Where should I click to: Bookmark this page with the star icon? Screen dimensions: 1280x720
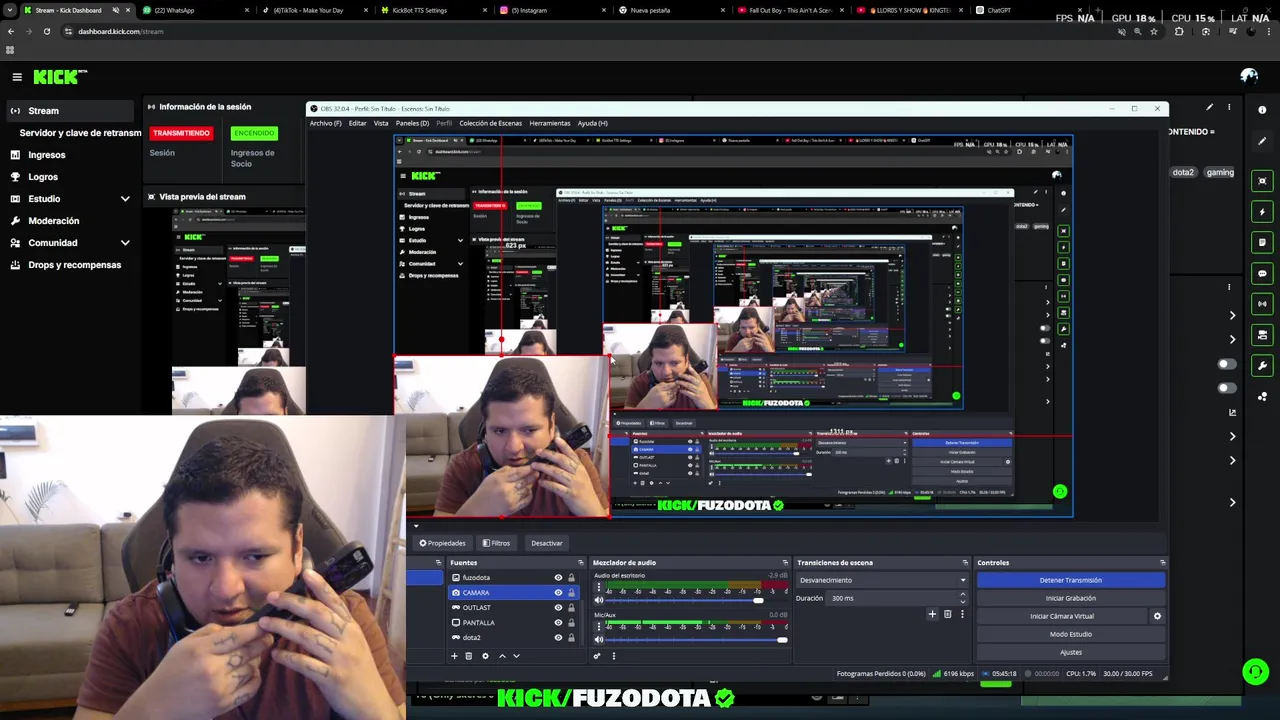(x=1154, y=31)
